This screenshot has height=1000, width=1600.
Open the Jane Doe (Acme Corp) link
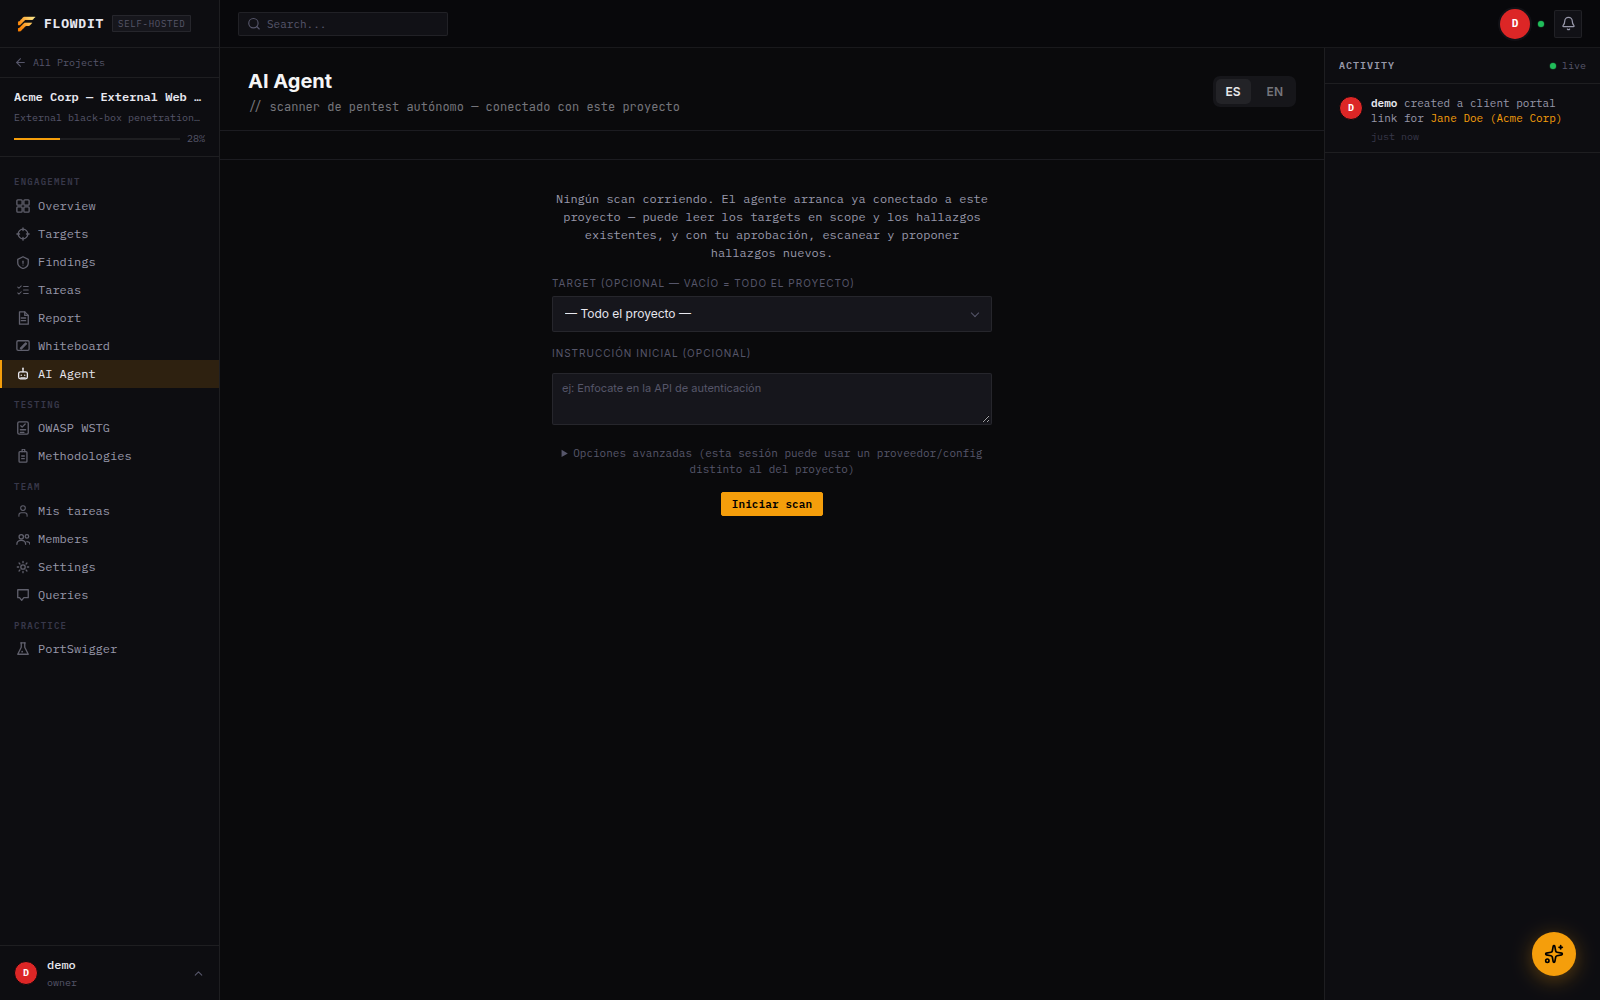pos(1496,118)
